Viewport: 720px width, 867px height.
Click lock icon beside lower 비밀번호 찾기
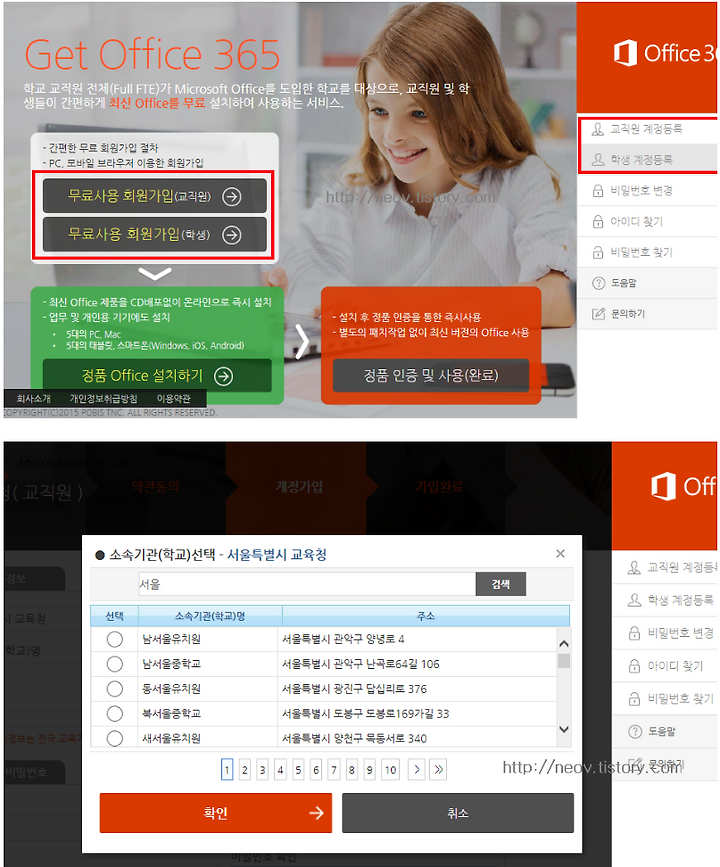tap(634, 699)
